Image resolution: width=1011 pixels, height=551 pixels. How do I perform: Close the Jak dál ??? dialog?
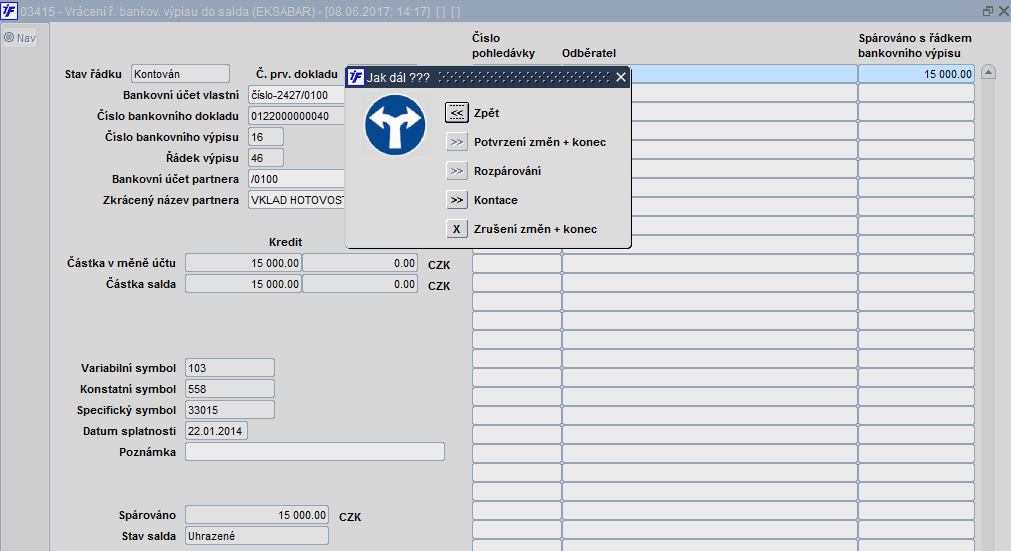[620, 77]
